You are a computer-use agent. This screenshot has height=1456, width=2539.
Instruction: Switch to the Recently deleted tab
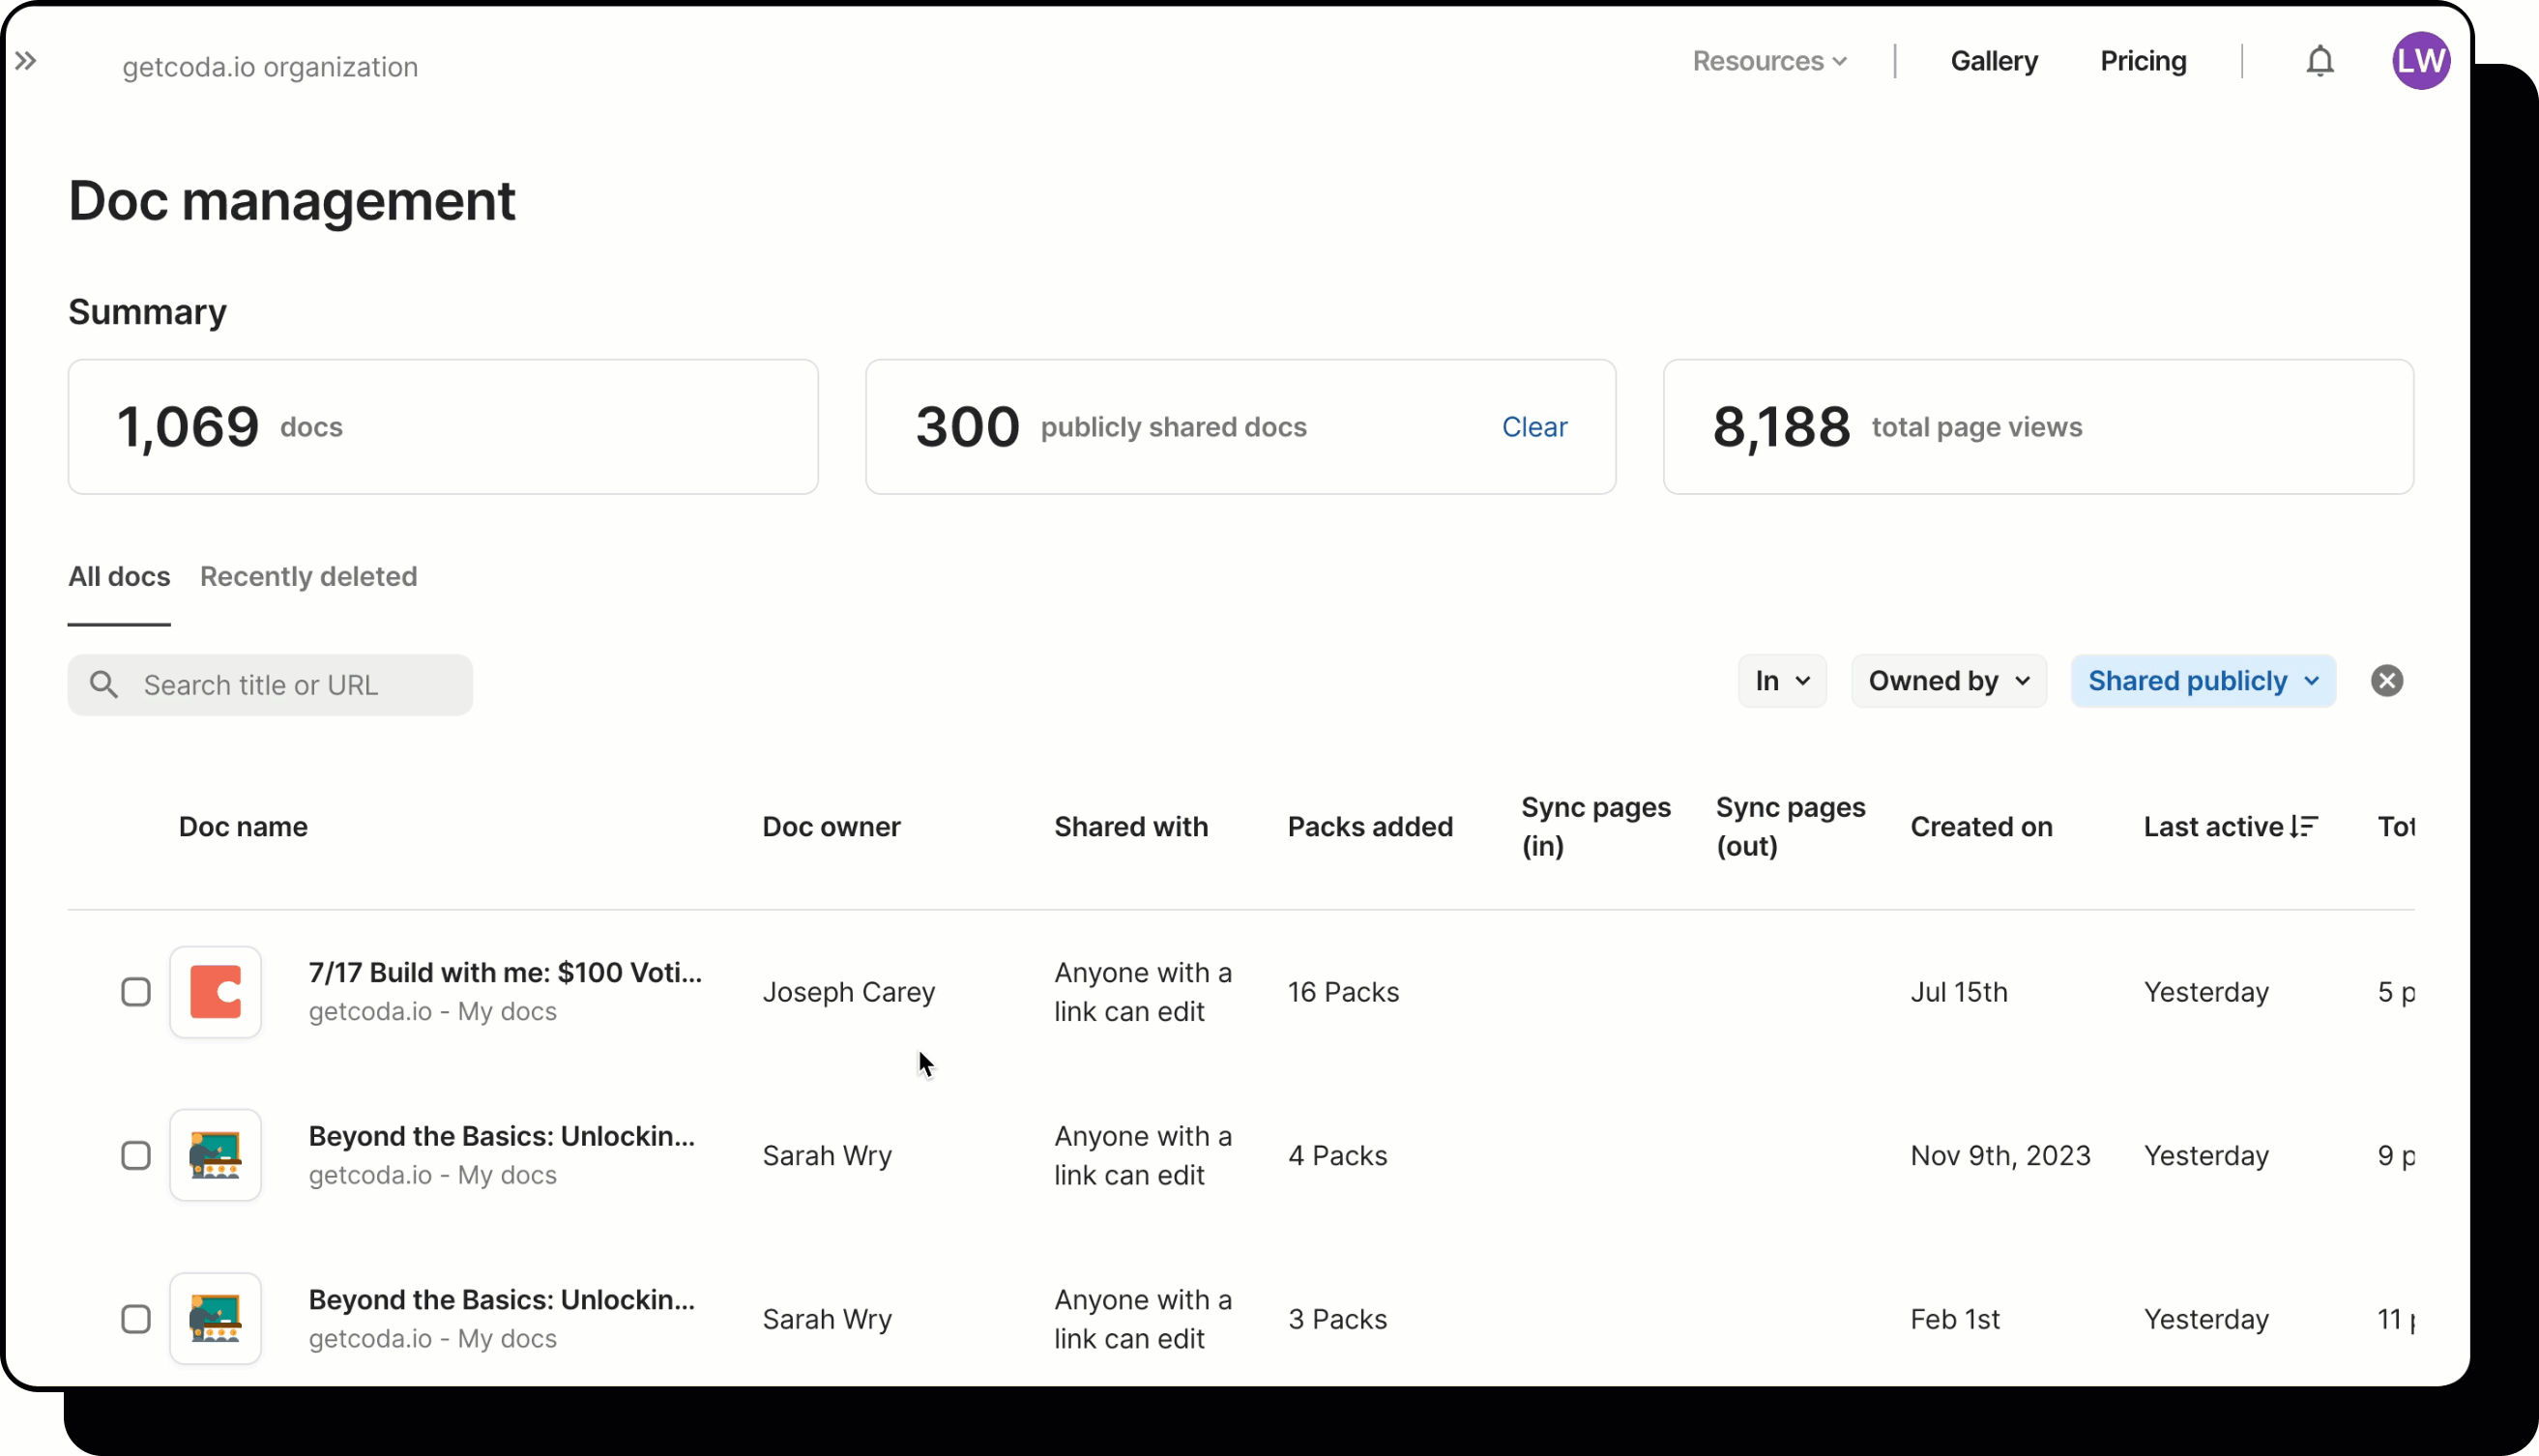pos(308,576)
